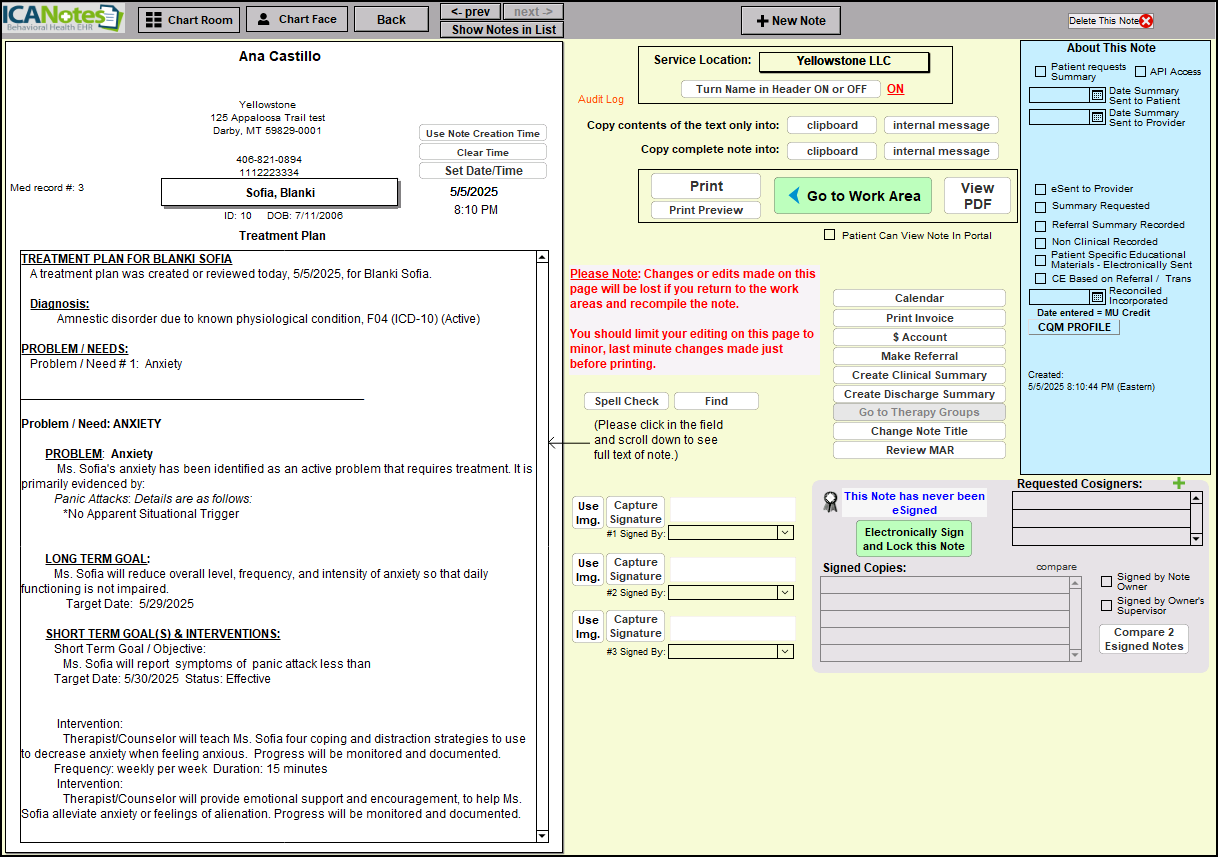Click the ICANotes logo
The image size is (1218, 857).
tap(64, 18)
